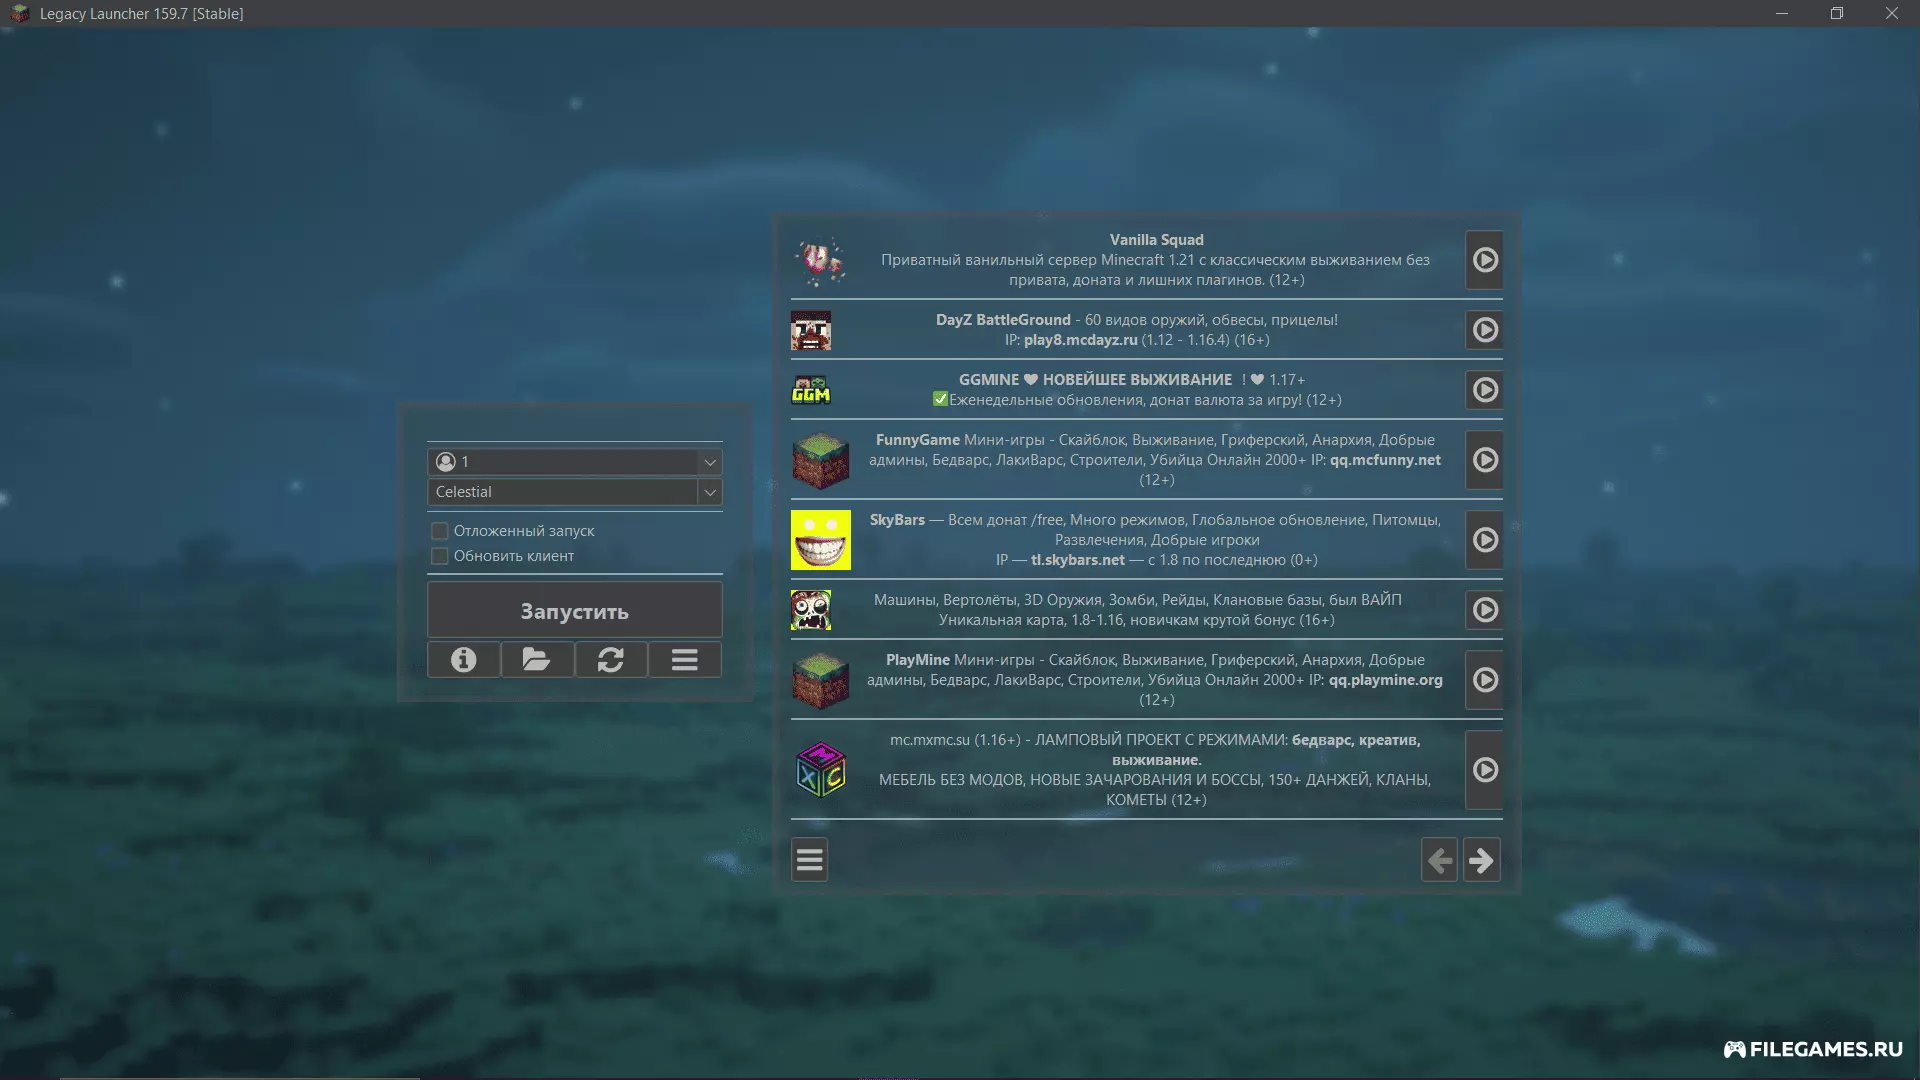Expand the Celestial version dropdown
The image size is (1920, 1080).
[710, 492]
